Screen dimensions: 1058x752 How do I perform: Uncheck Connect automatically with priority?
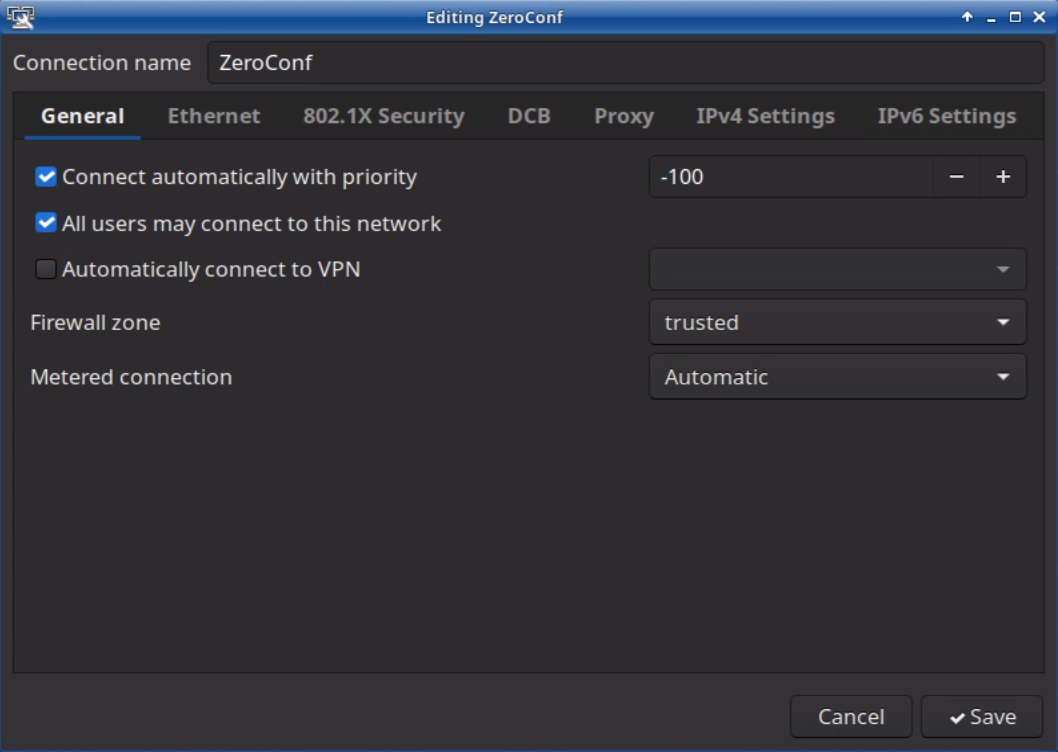[46, 177]
